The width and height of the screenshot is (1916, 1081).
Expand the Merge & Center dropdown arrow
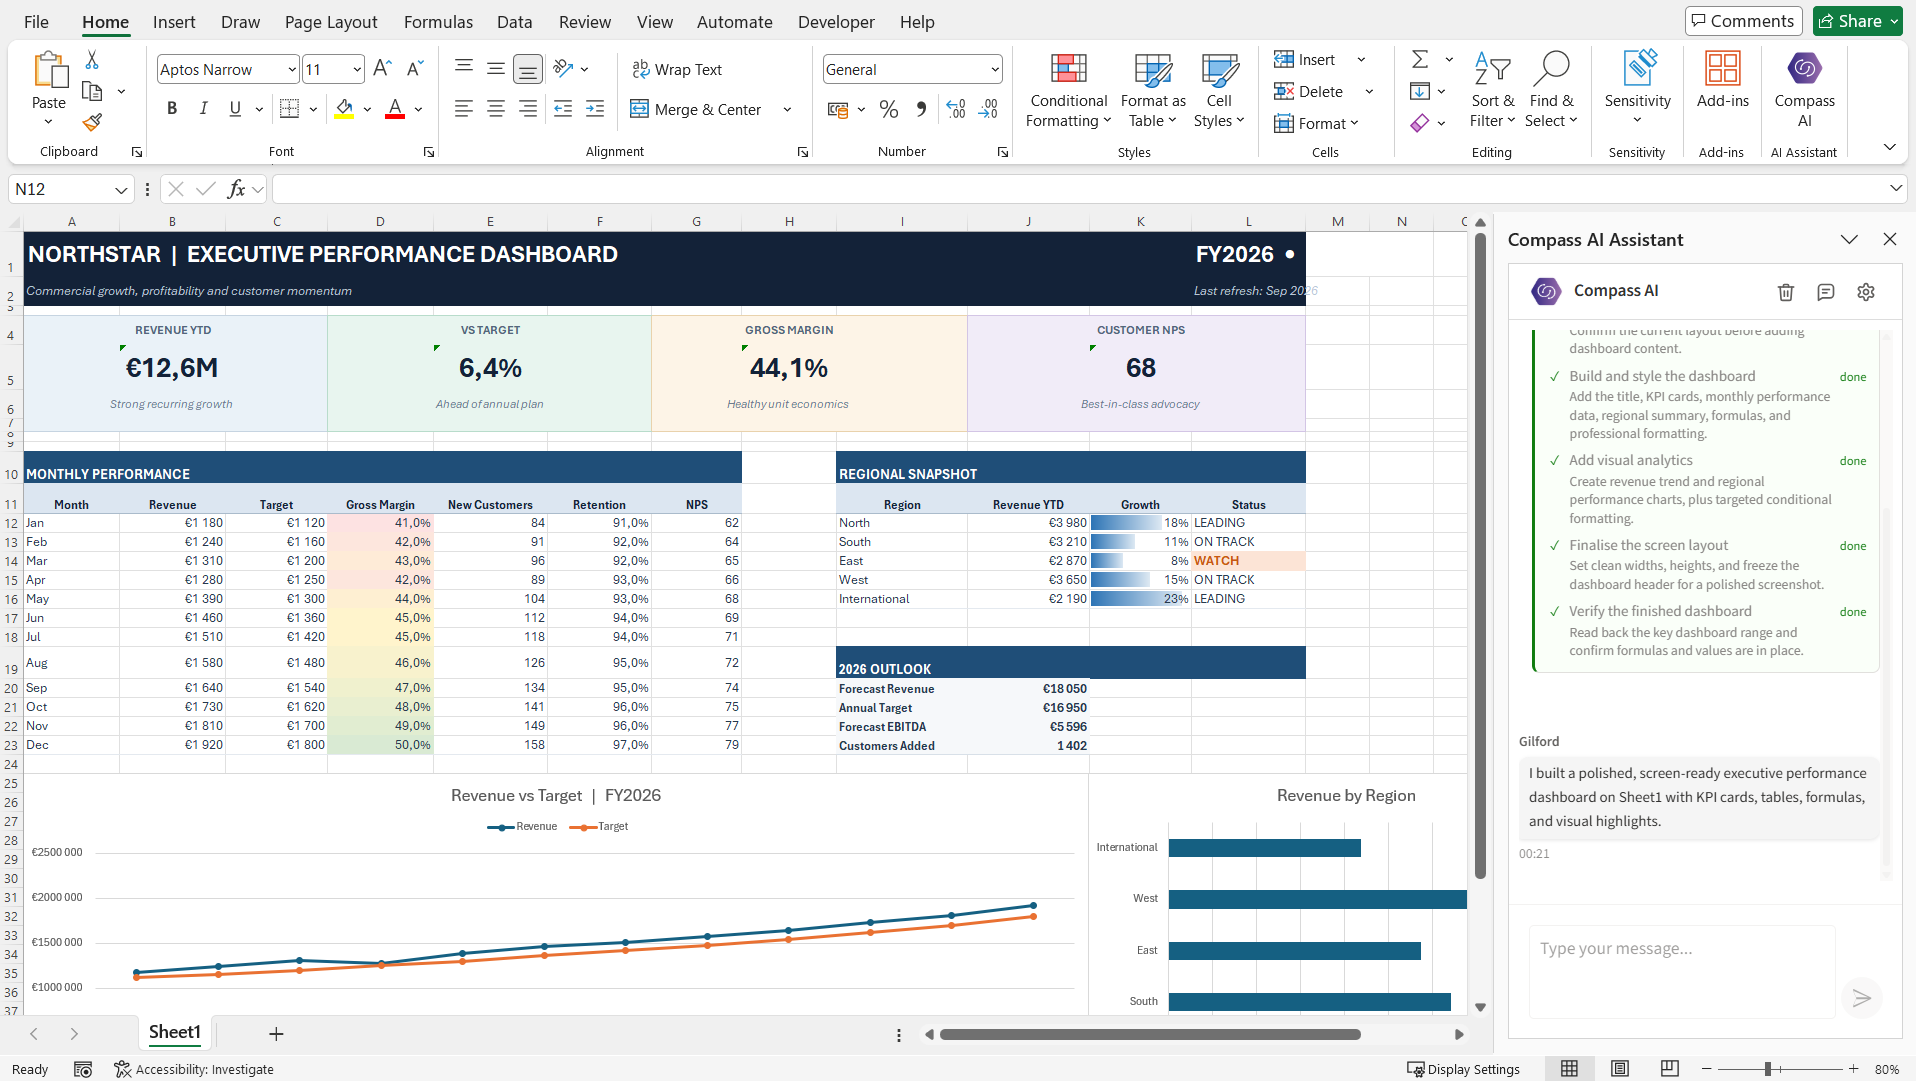point(787,110)
